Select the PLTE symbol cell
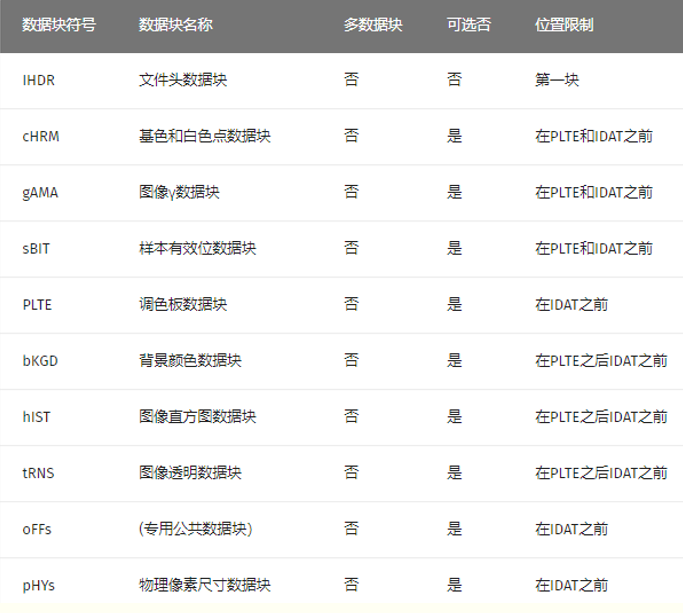 pyautogui.click(x=37, y=305)
